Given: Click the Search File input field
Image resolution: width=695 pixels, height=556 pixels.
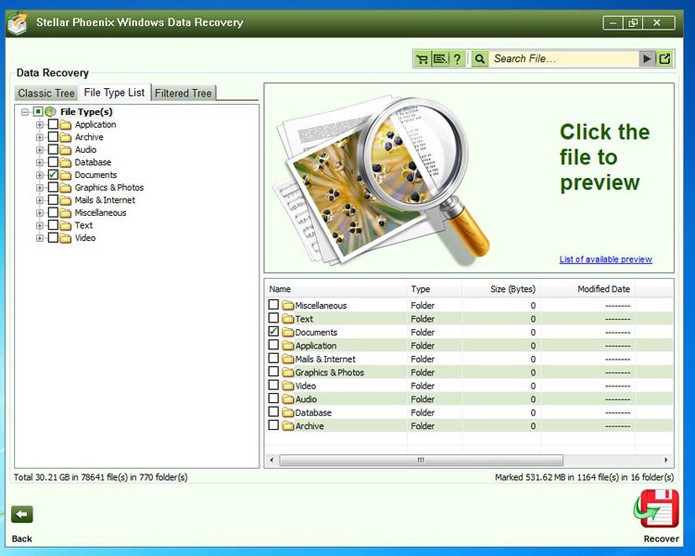Looking at the screenshot, I should 563,59.
